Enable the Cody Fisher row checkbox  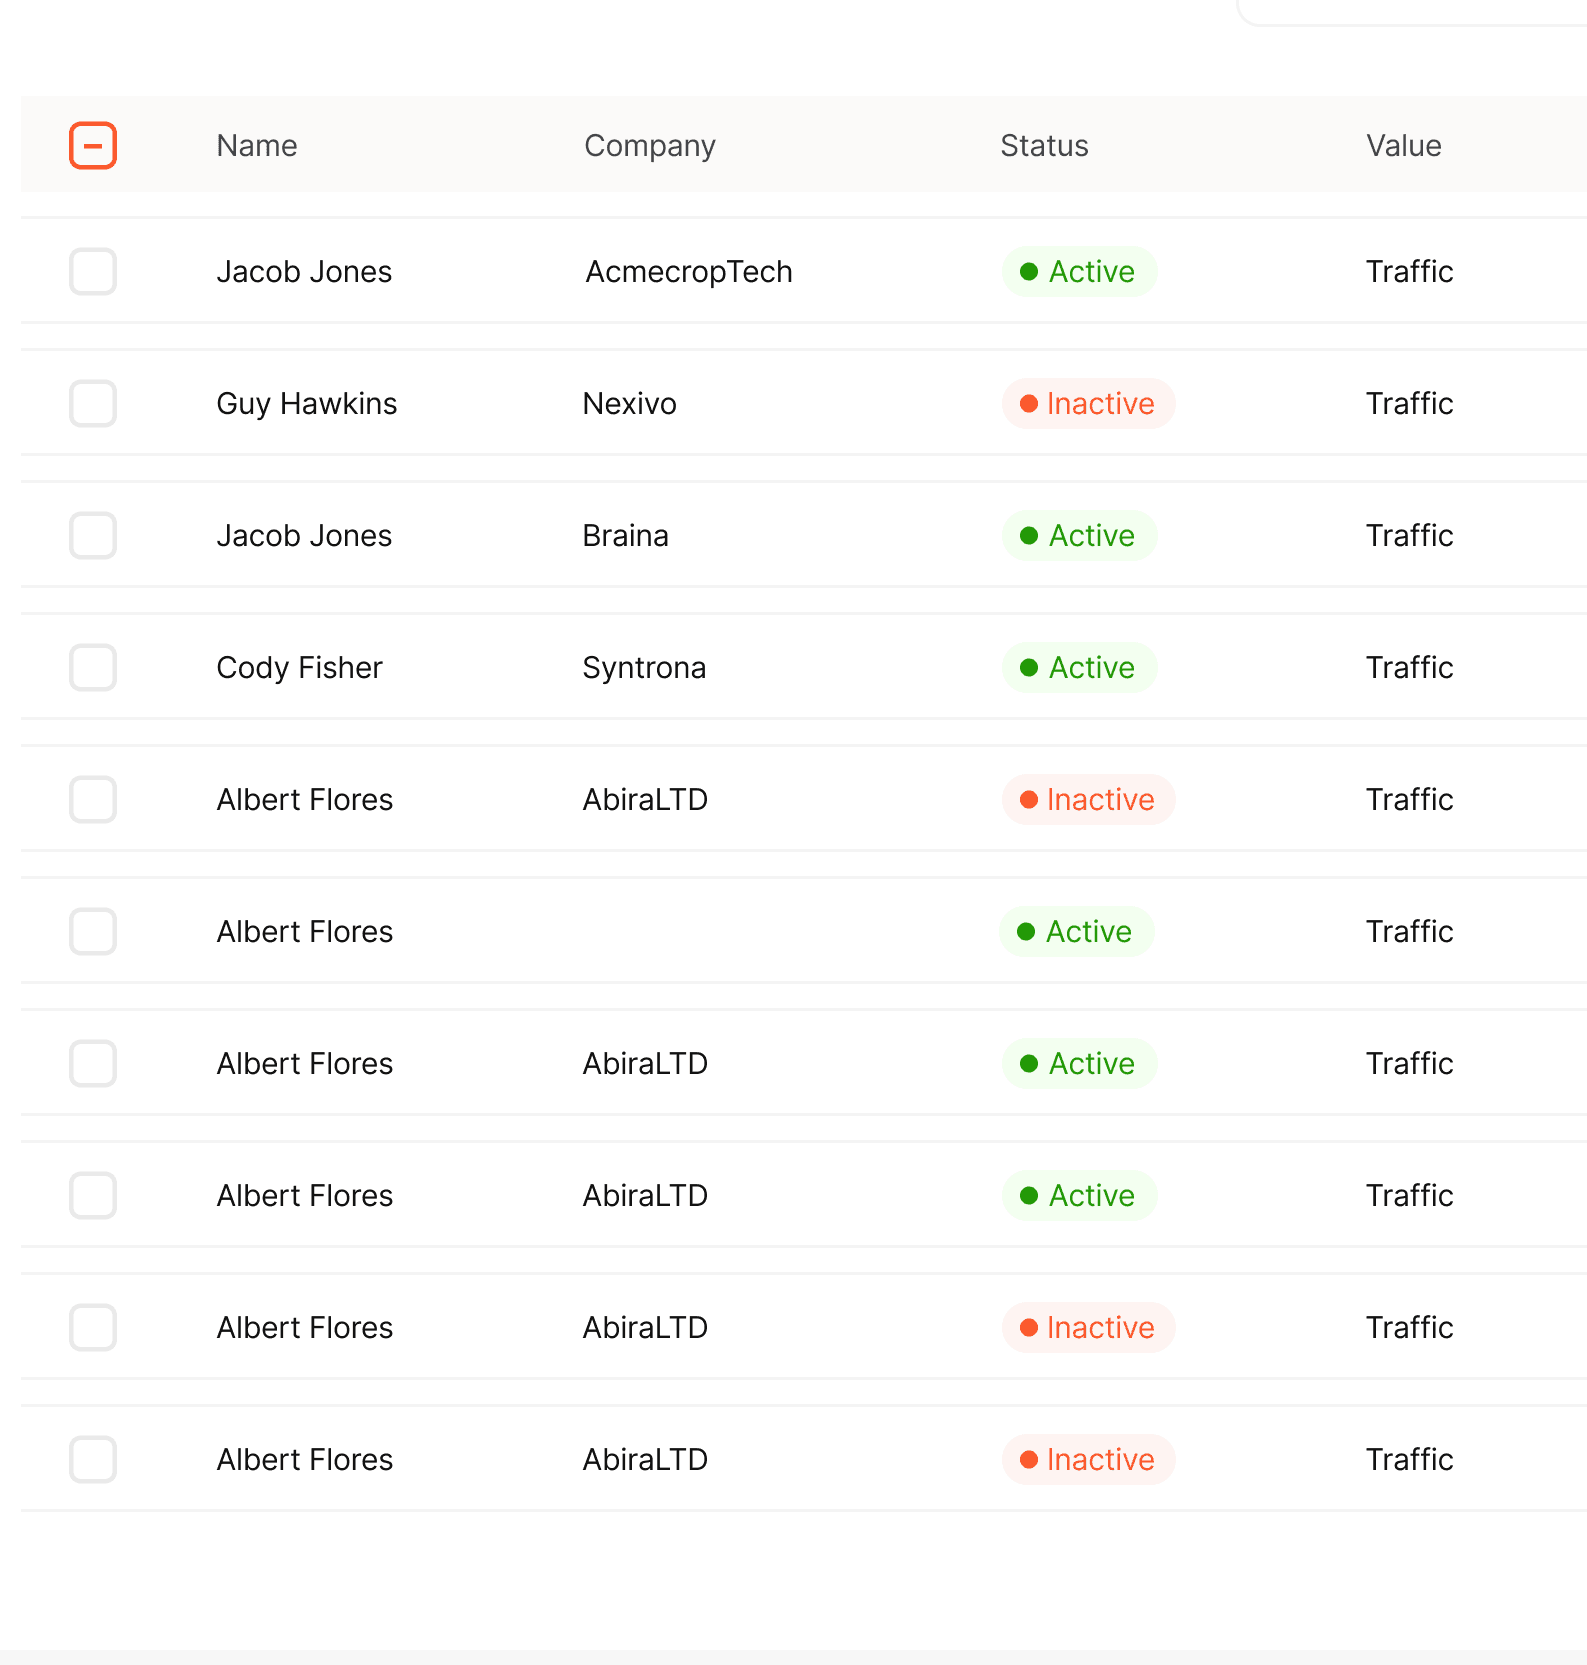point(93,667)
